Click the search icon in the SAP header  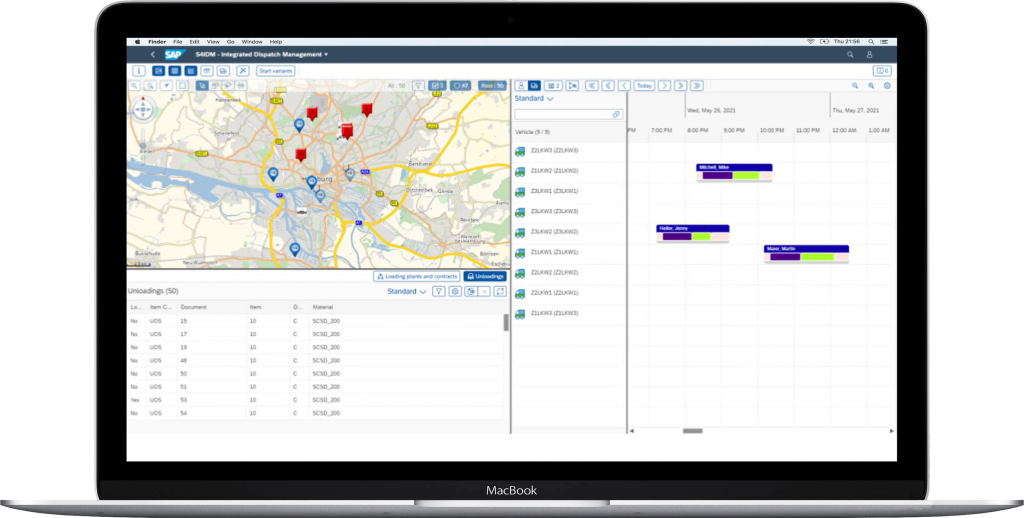point(851,54)
